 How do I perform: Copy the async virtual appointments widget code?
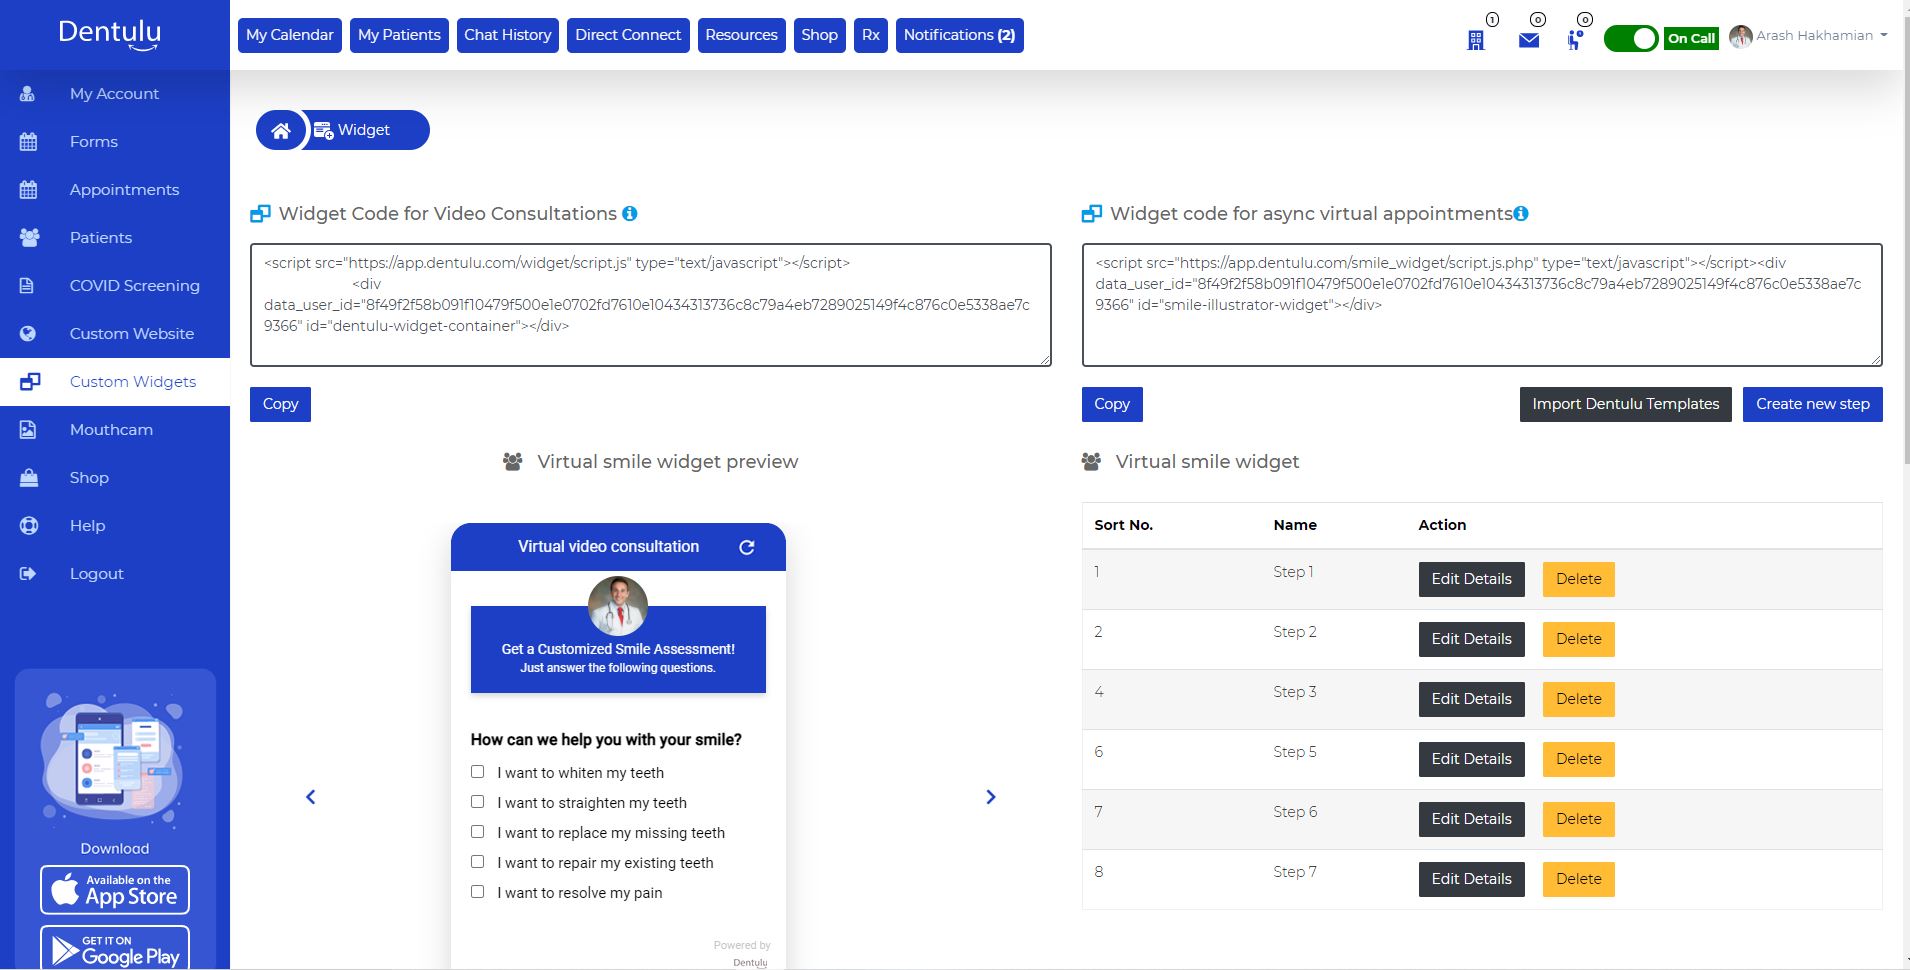1112,404
